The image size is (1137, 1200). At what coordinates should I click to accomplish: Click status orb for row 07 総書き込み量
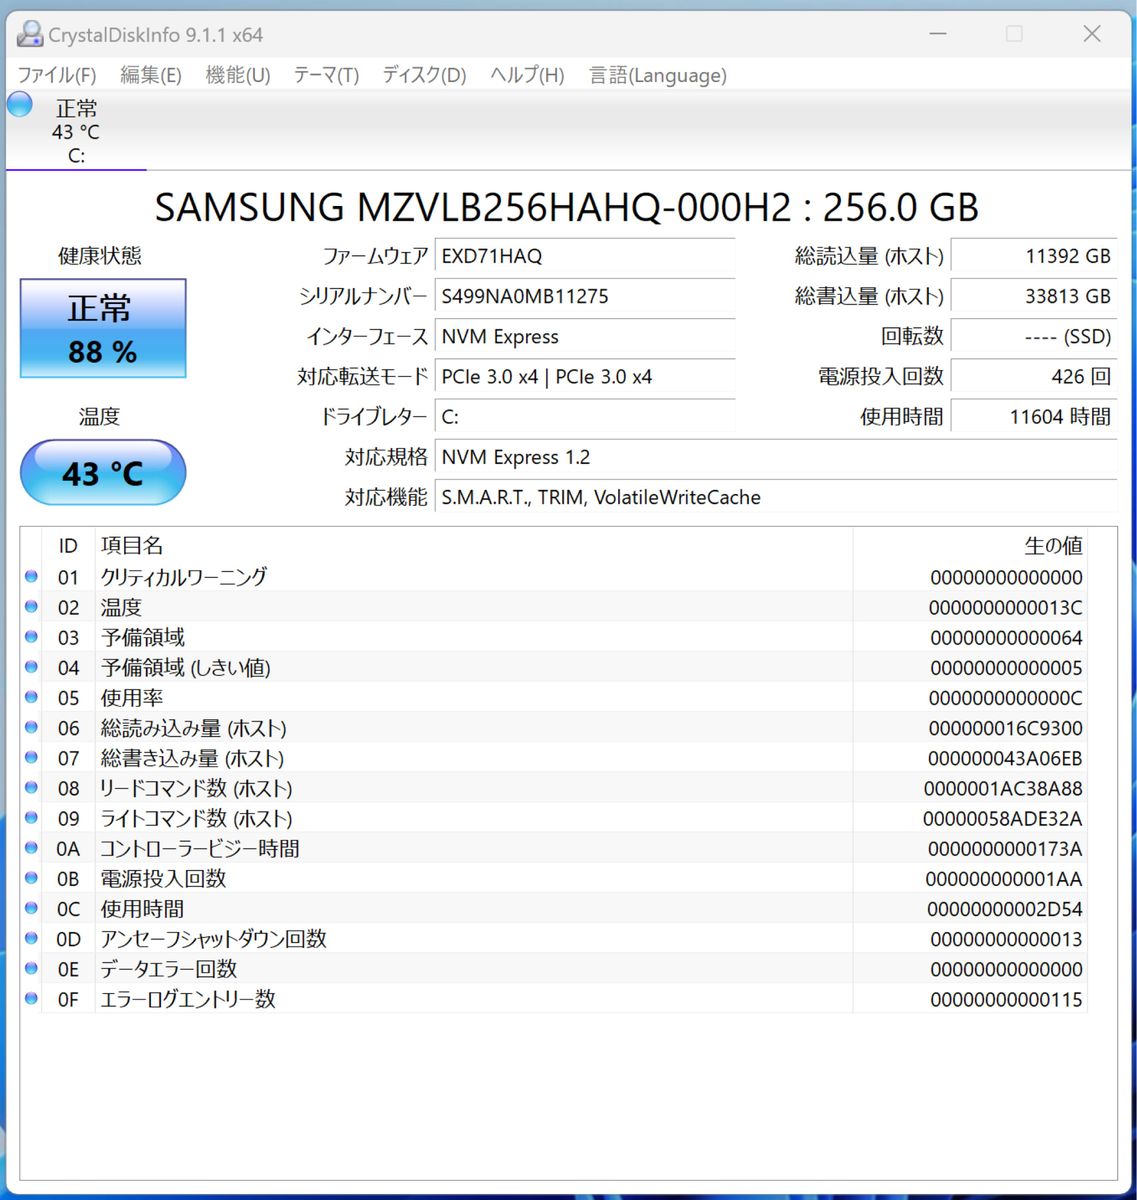pyautogui.click(x=31, y=757)
